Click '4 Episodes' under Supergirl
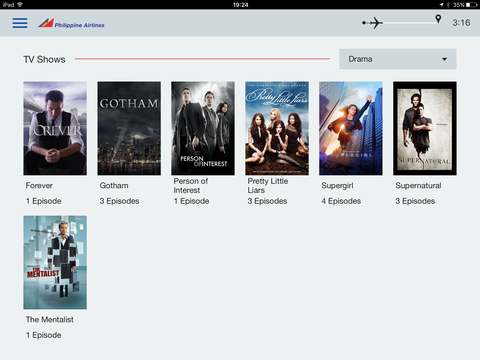 (341, 201)
